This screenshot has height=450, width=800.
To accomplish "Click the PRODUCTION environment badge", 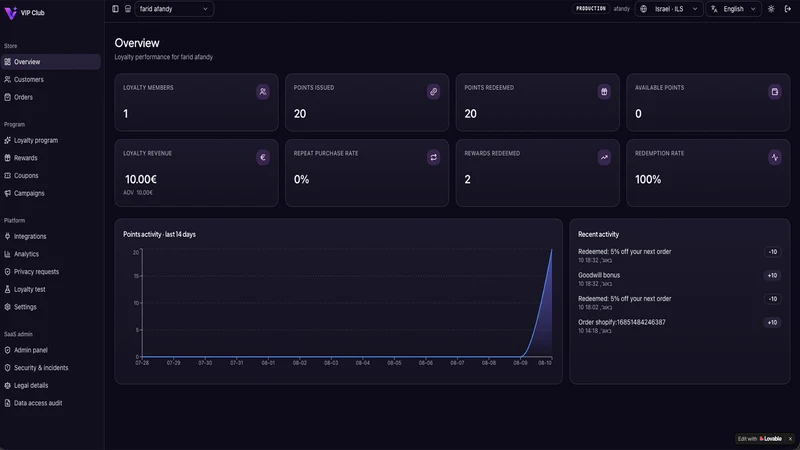I will pyautogui.click(x=591, y=9).
